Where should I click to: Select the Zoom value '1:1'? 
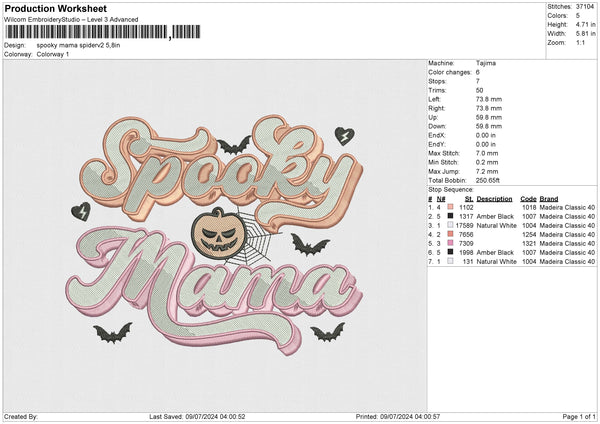point(580,42)
